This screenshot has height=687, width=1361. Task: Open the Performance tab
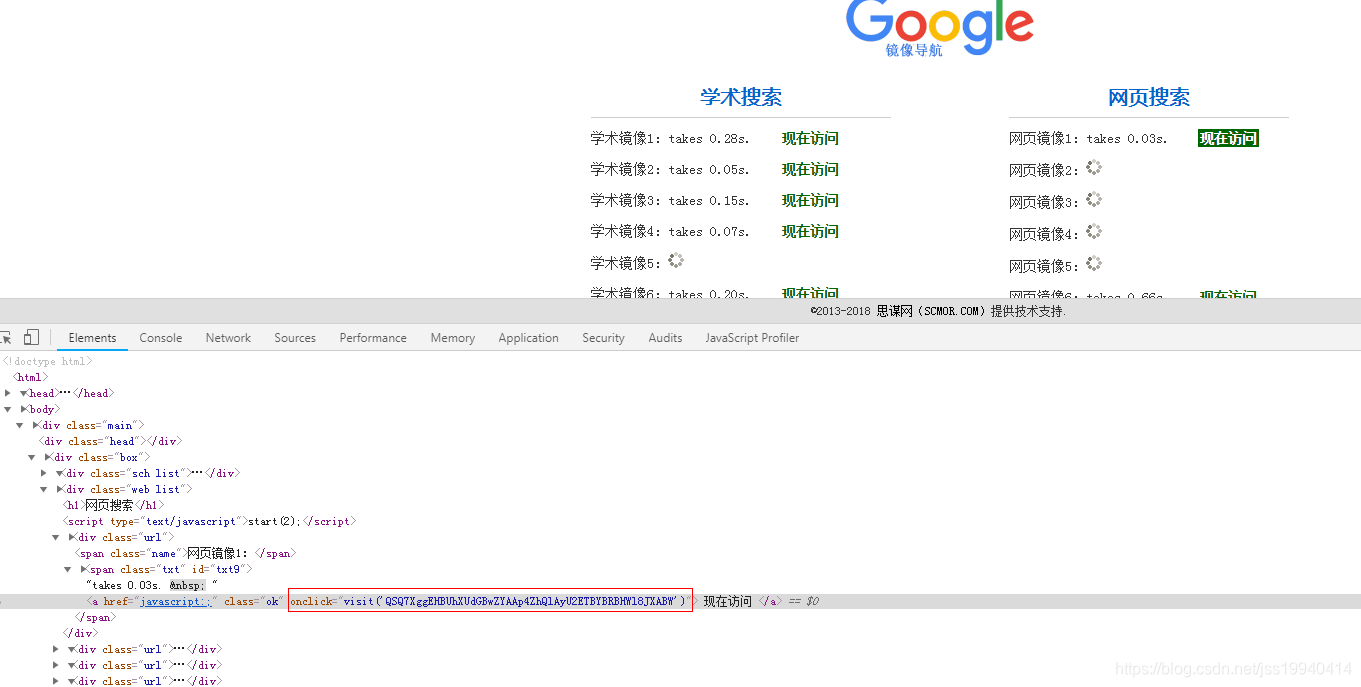click(x=373, y=338)
